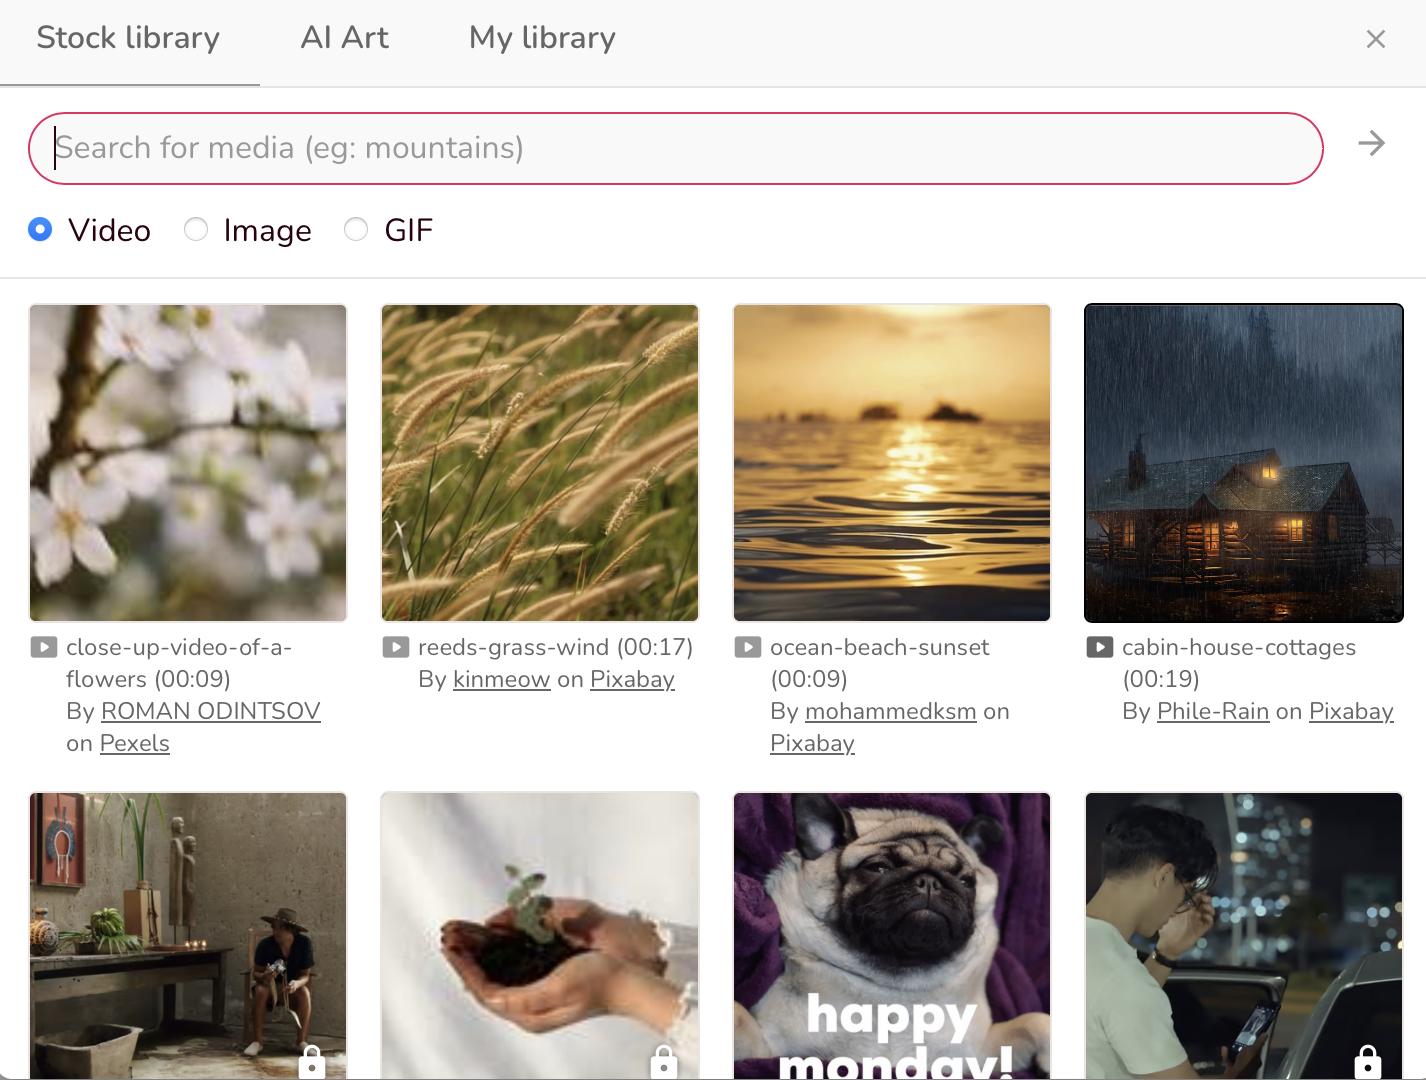This screenshot has width=1426, height=1080.
Task: Open kinmeow author link
Action: pos(501,679)
